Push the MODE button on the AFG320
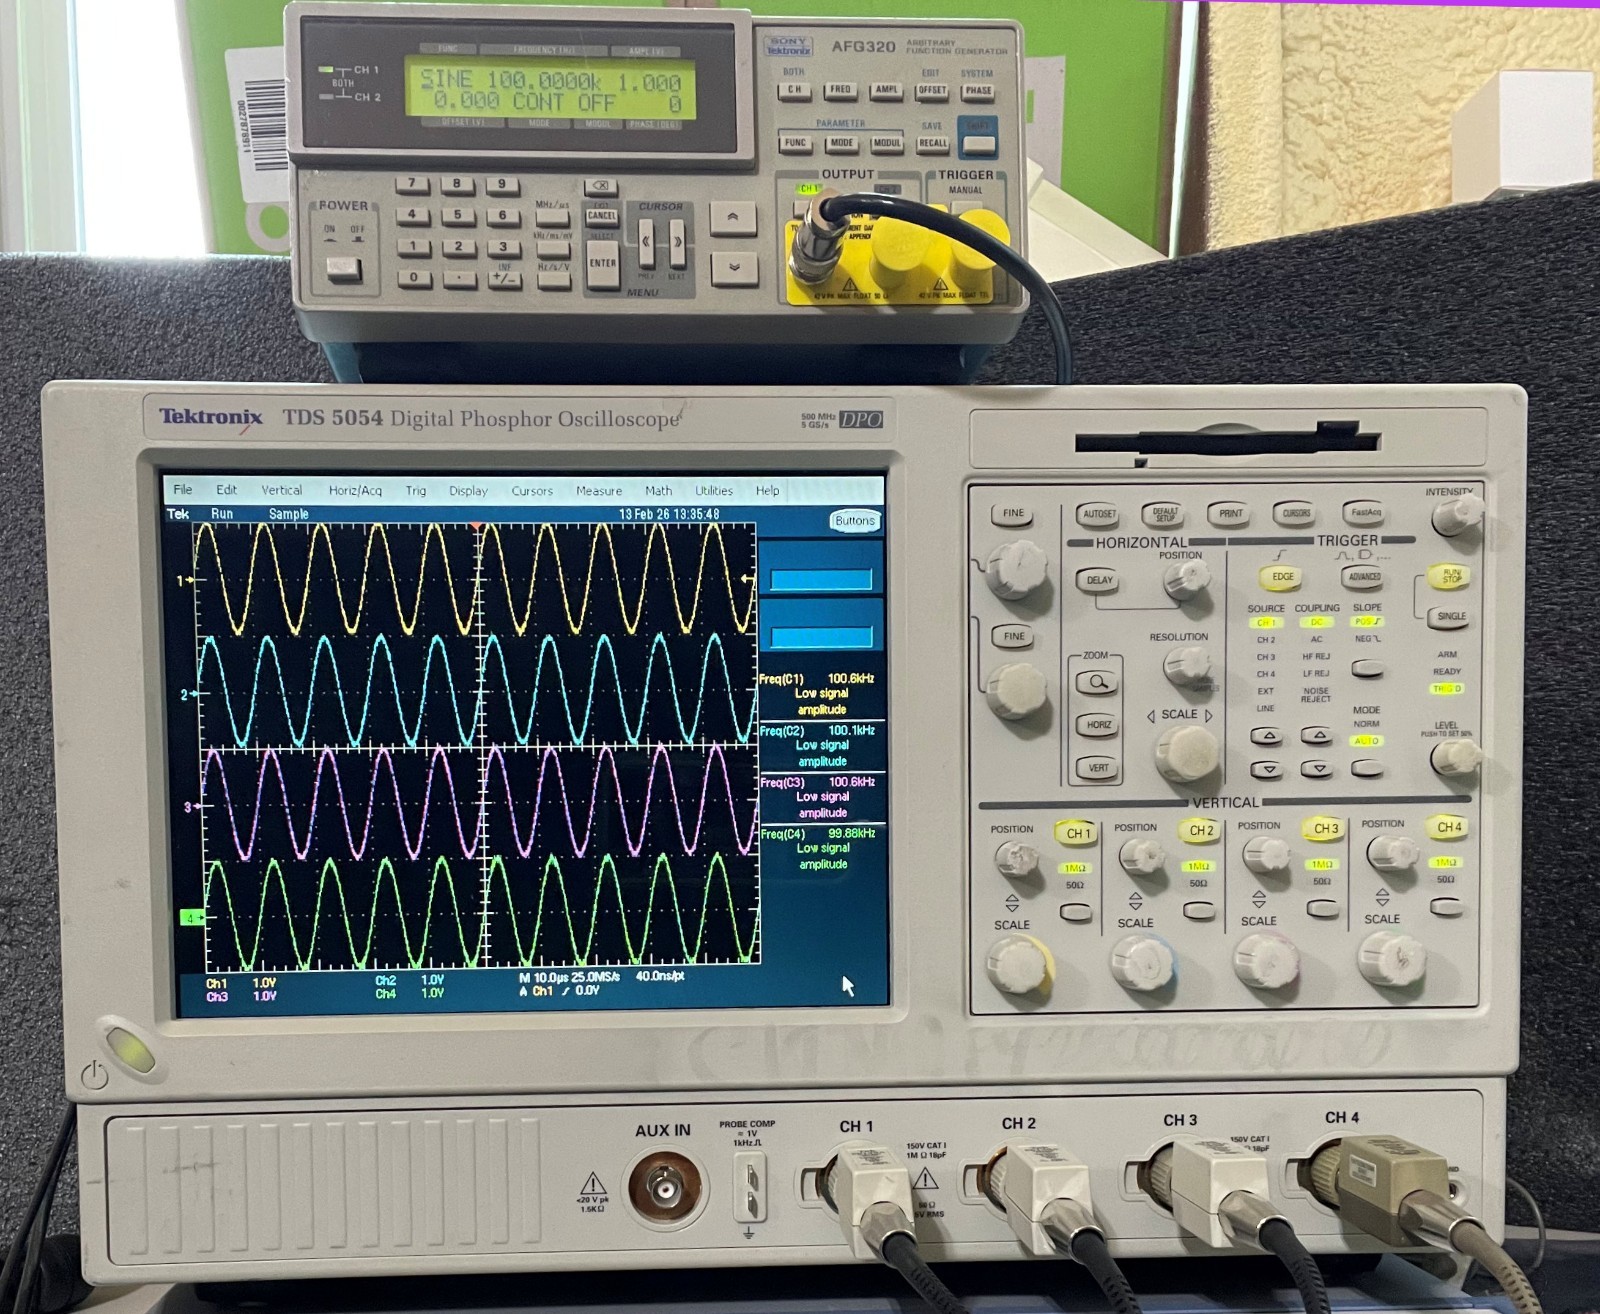1600x1314 pixels. click(x=842, y=143)
